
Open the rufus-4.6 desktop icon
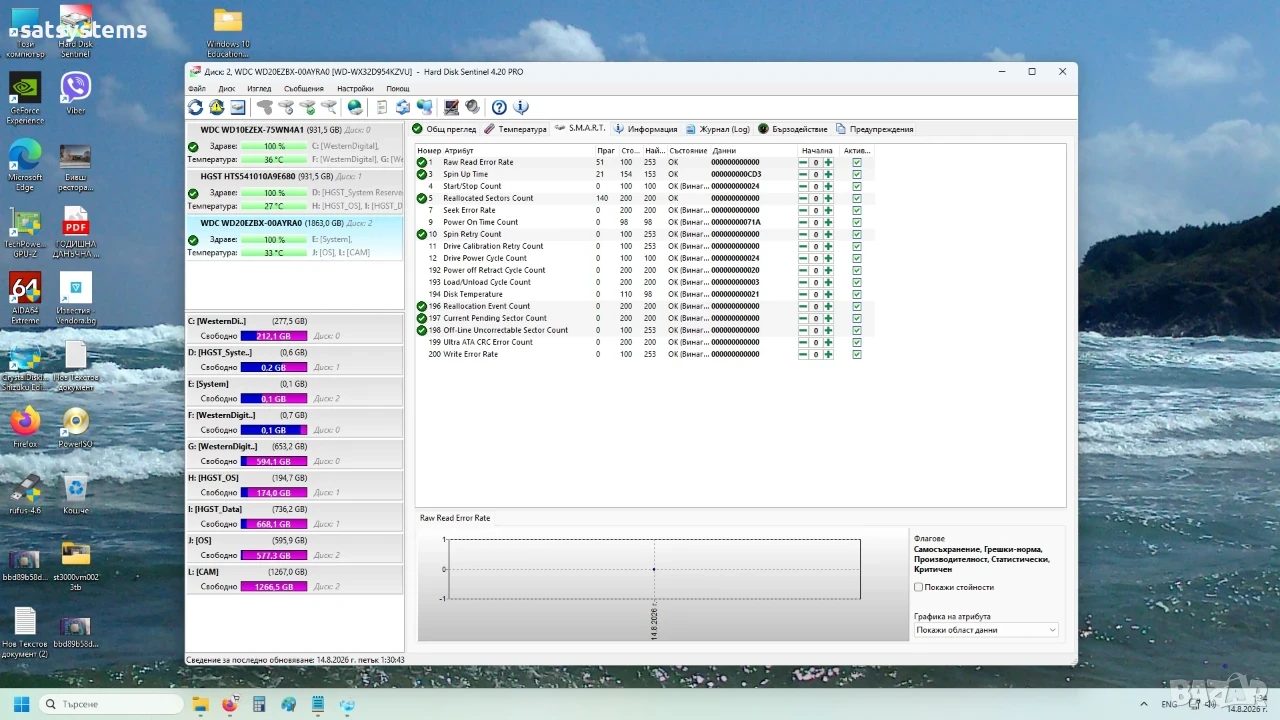click(25, 494)
